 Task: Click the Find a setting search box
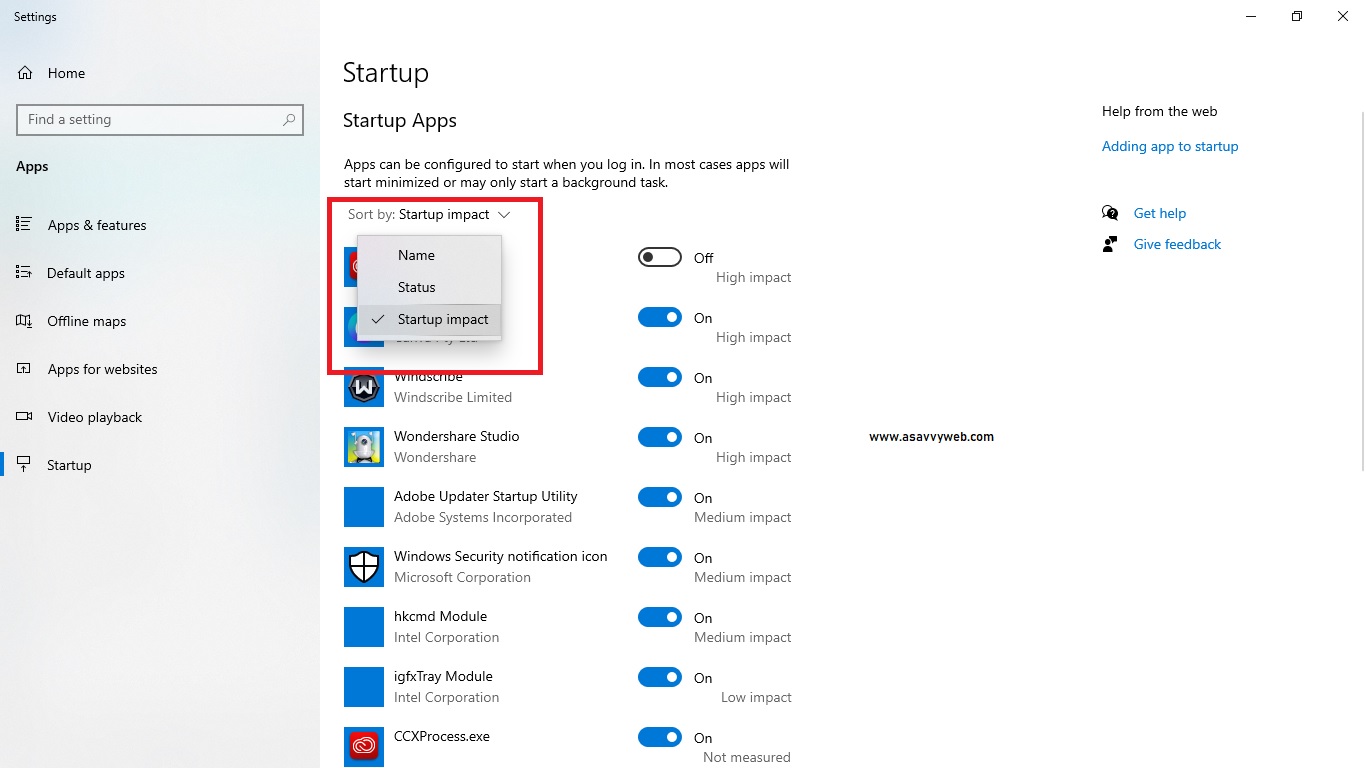[150, 119]
